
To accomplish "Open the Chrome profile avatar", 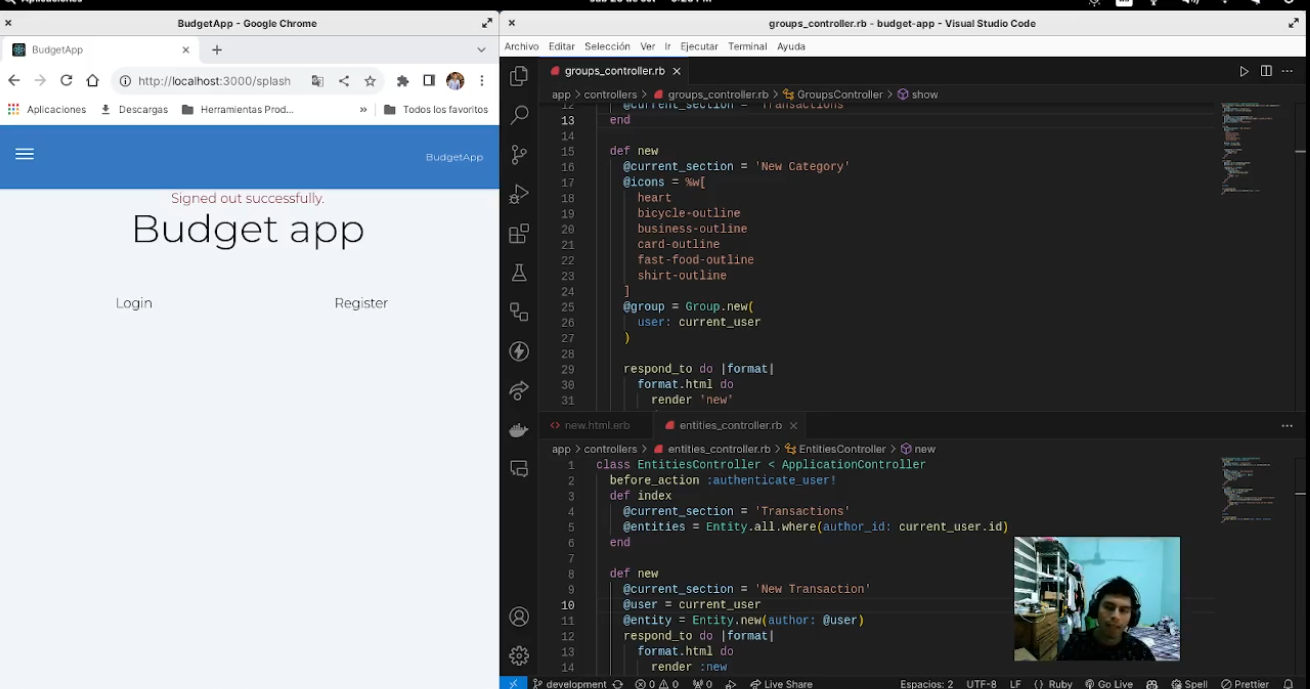I will tap(455, 81).
